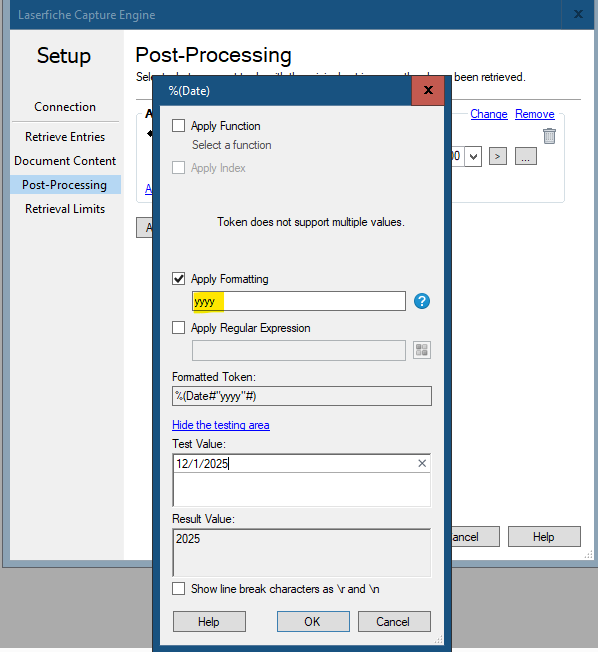Clear the Test Value with X icon

422,463
